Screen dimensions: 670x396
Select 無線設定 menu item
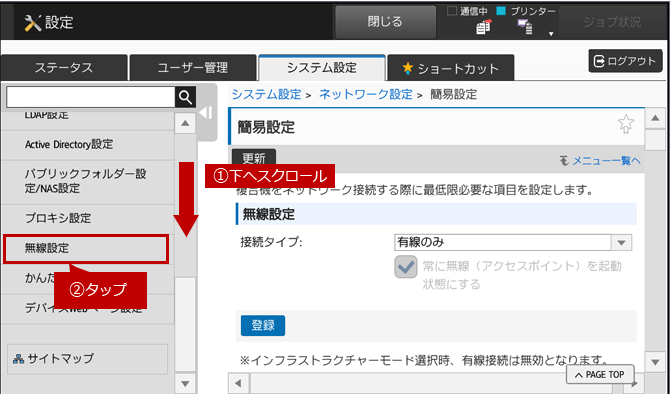[x=86, y=248]
